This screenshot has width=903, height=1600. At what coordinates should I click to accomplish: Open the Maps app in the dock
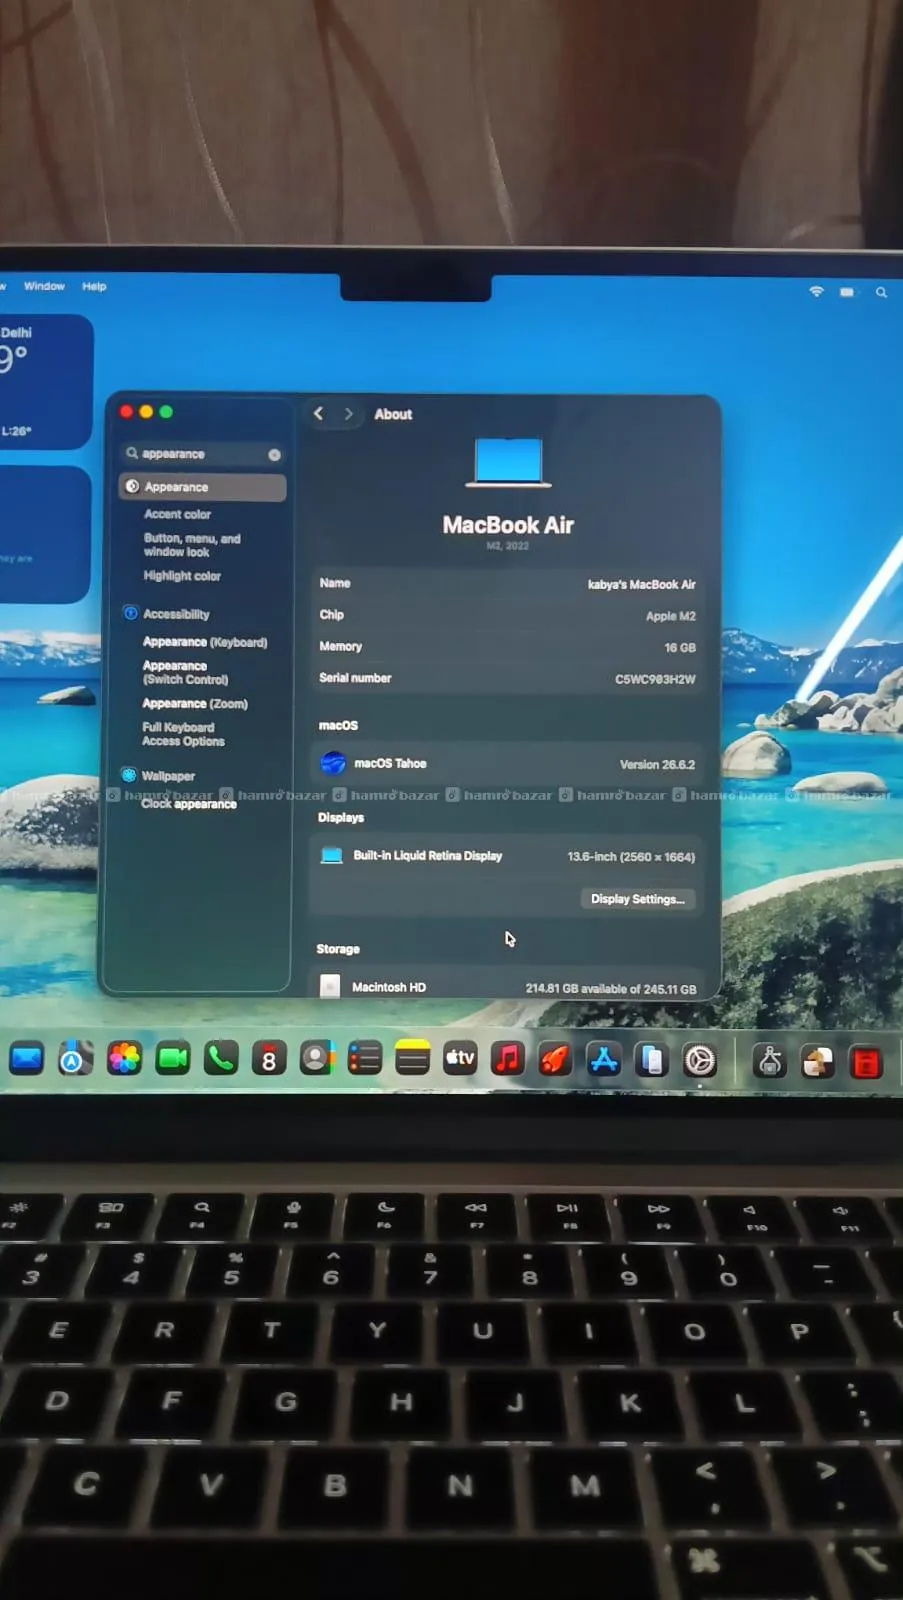(x=74, y=1058)
